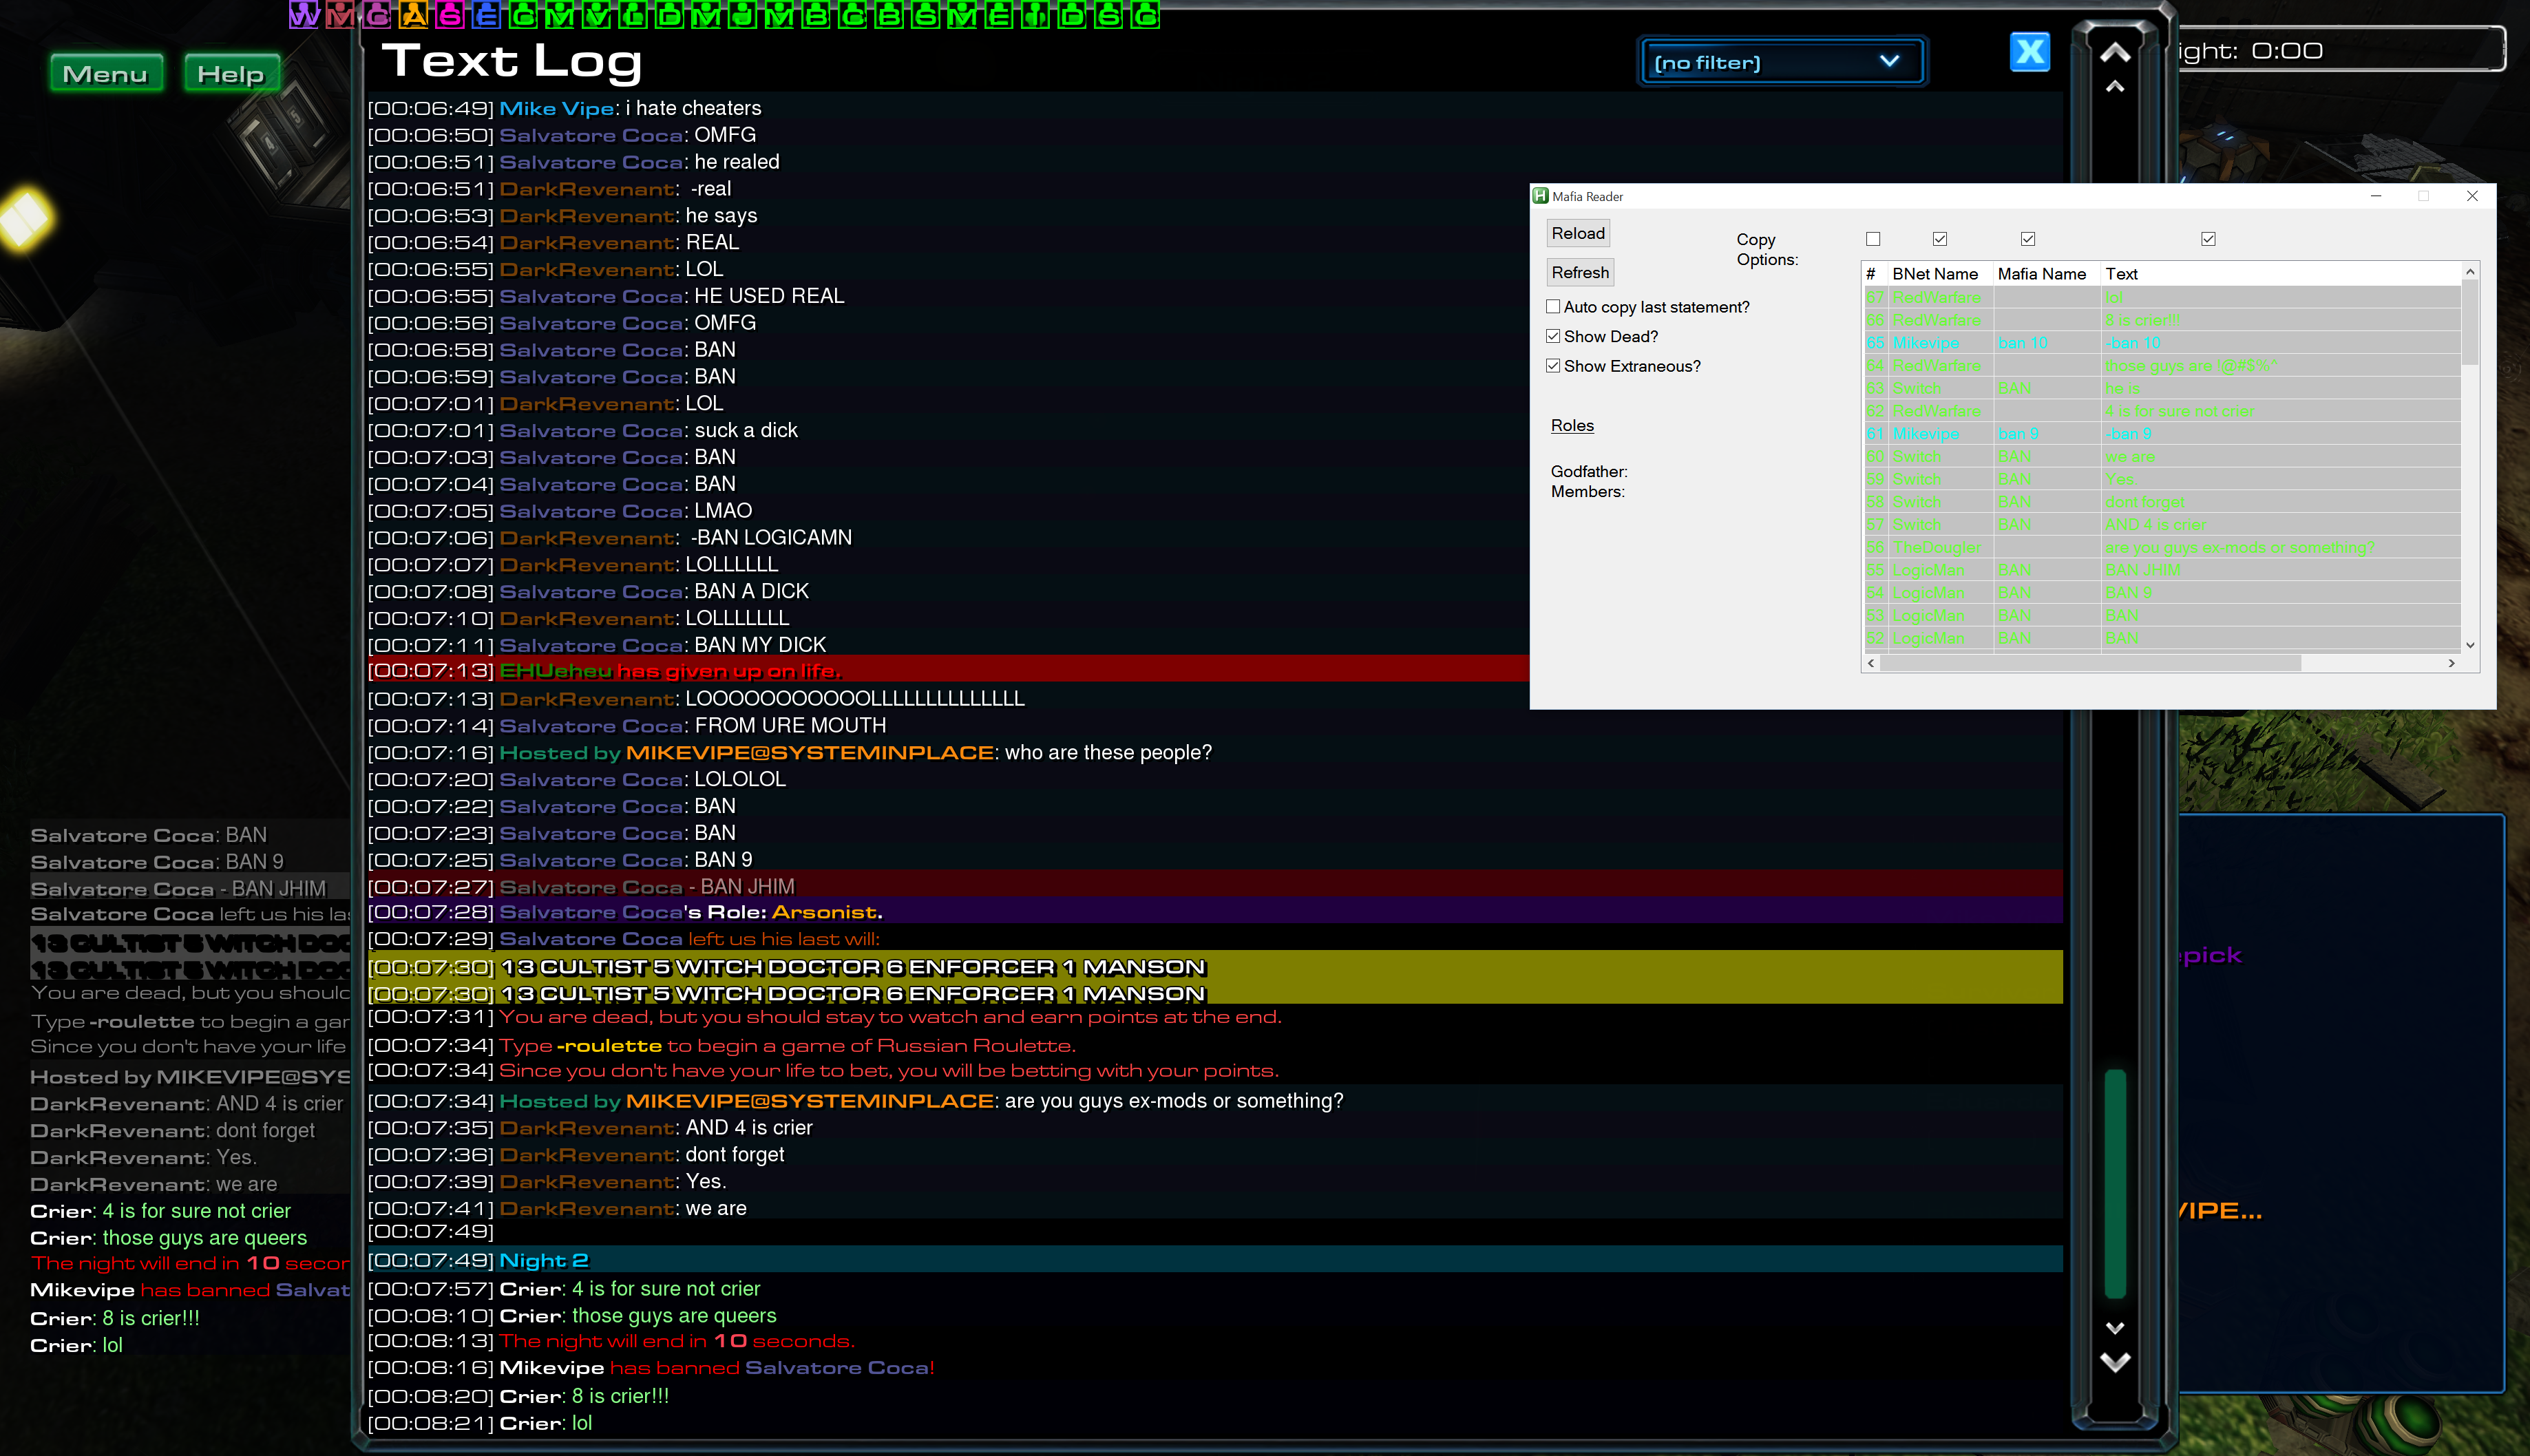Viewport: 2530px width, 1456px height.
Task: Select the orange A player icon
Action: [x=414, y=15]
